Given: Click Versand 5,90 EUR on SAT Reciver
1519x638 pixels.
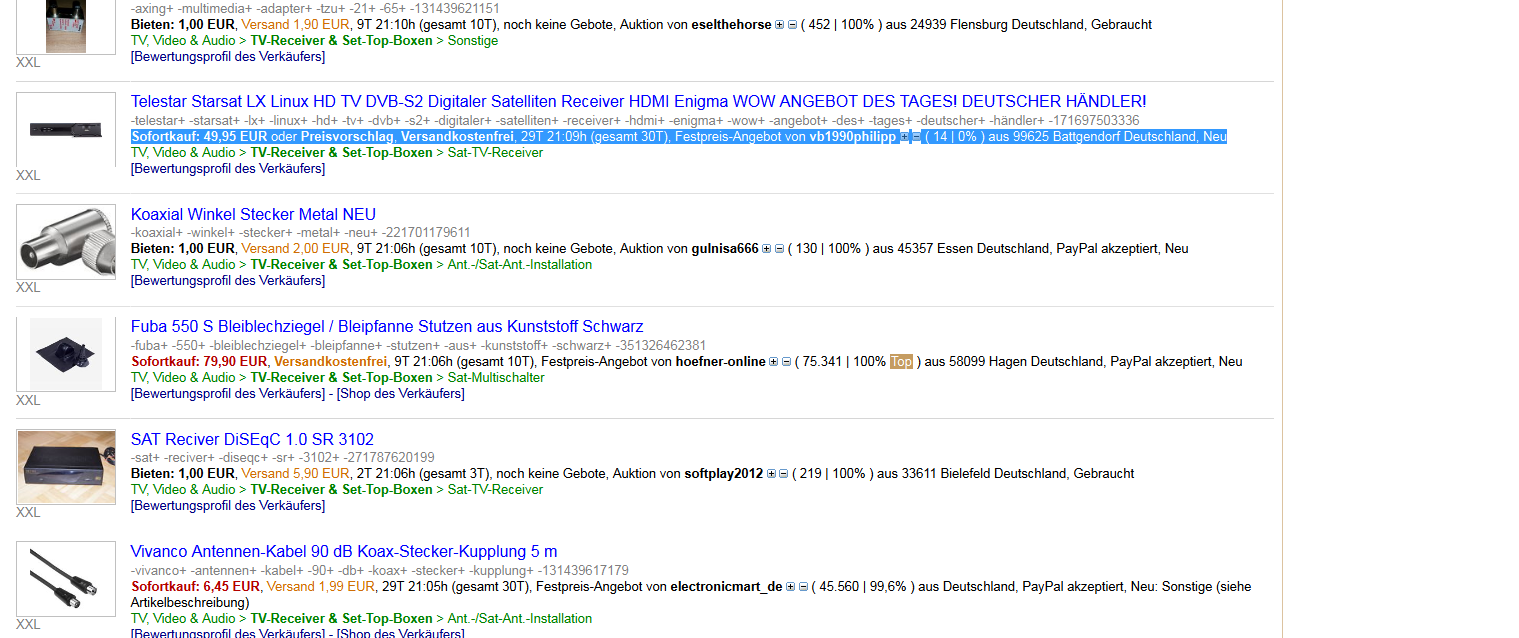Looking at the screenshot, I should (296, 474).
